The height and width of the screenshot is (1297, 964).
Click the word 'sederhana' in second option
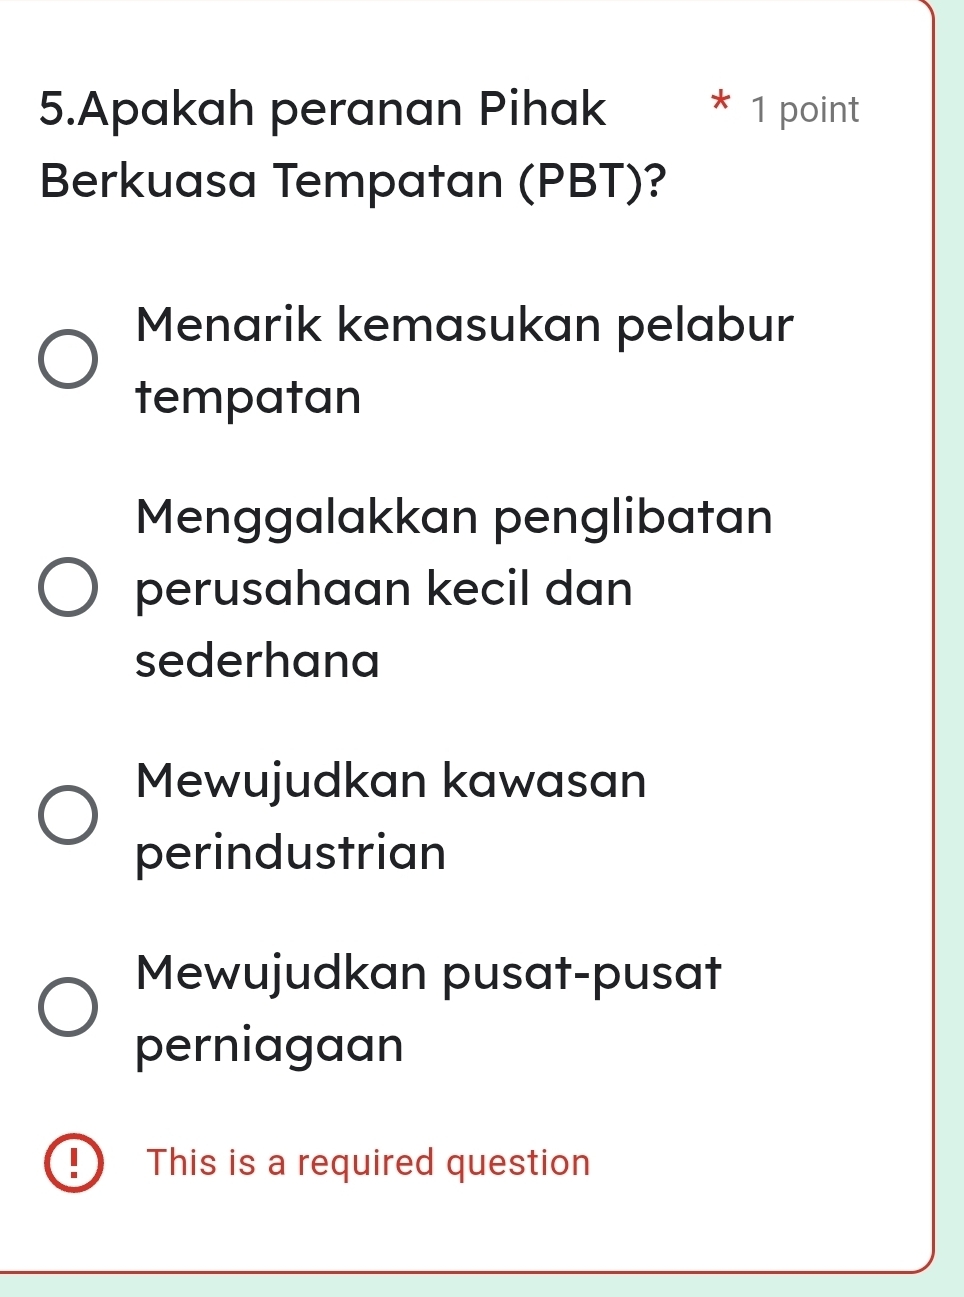[x=255, y=661]
